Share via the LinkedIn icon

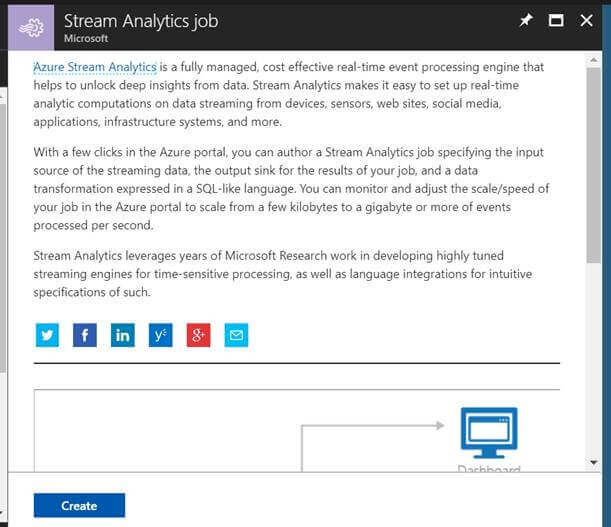123,335
